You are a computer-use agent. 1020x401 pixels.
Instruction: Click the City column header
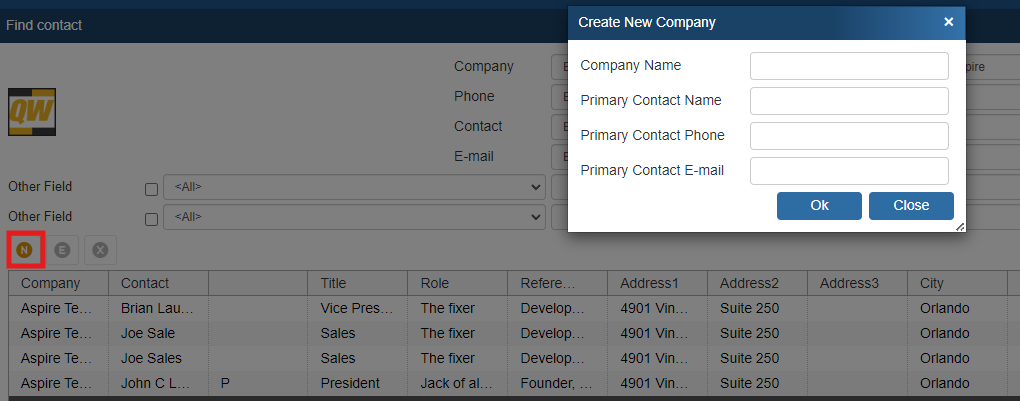957,283
